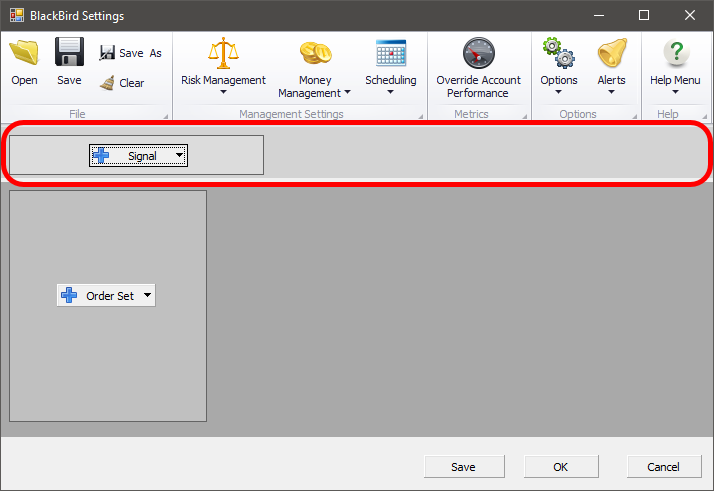Viewport: 714px width, 491px height.
Task: Expand Alerts dropdown arrow
Action: click(612, 92)
